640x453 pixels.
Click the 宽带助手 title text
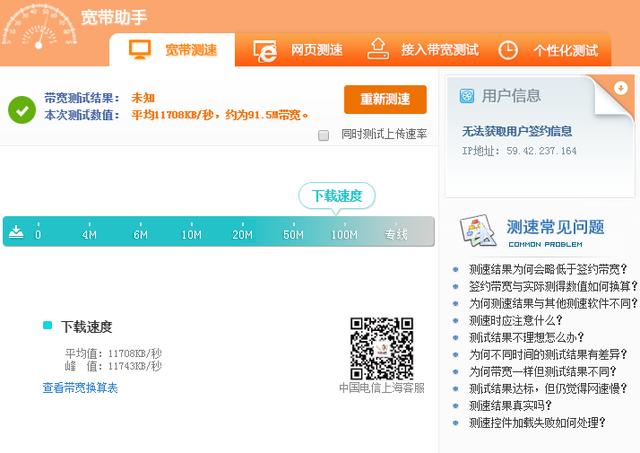113,17
